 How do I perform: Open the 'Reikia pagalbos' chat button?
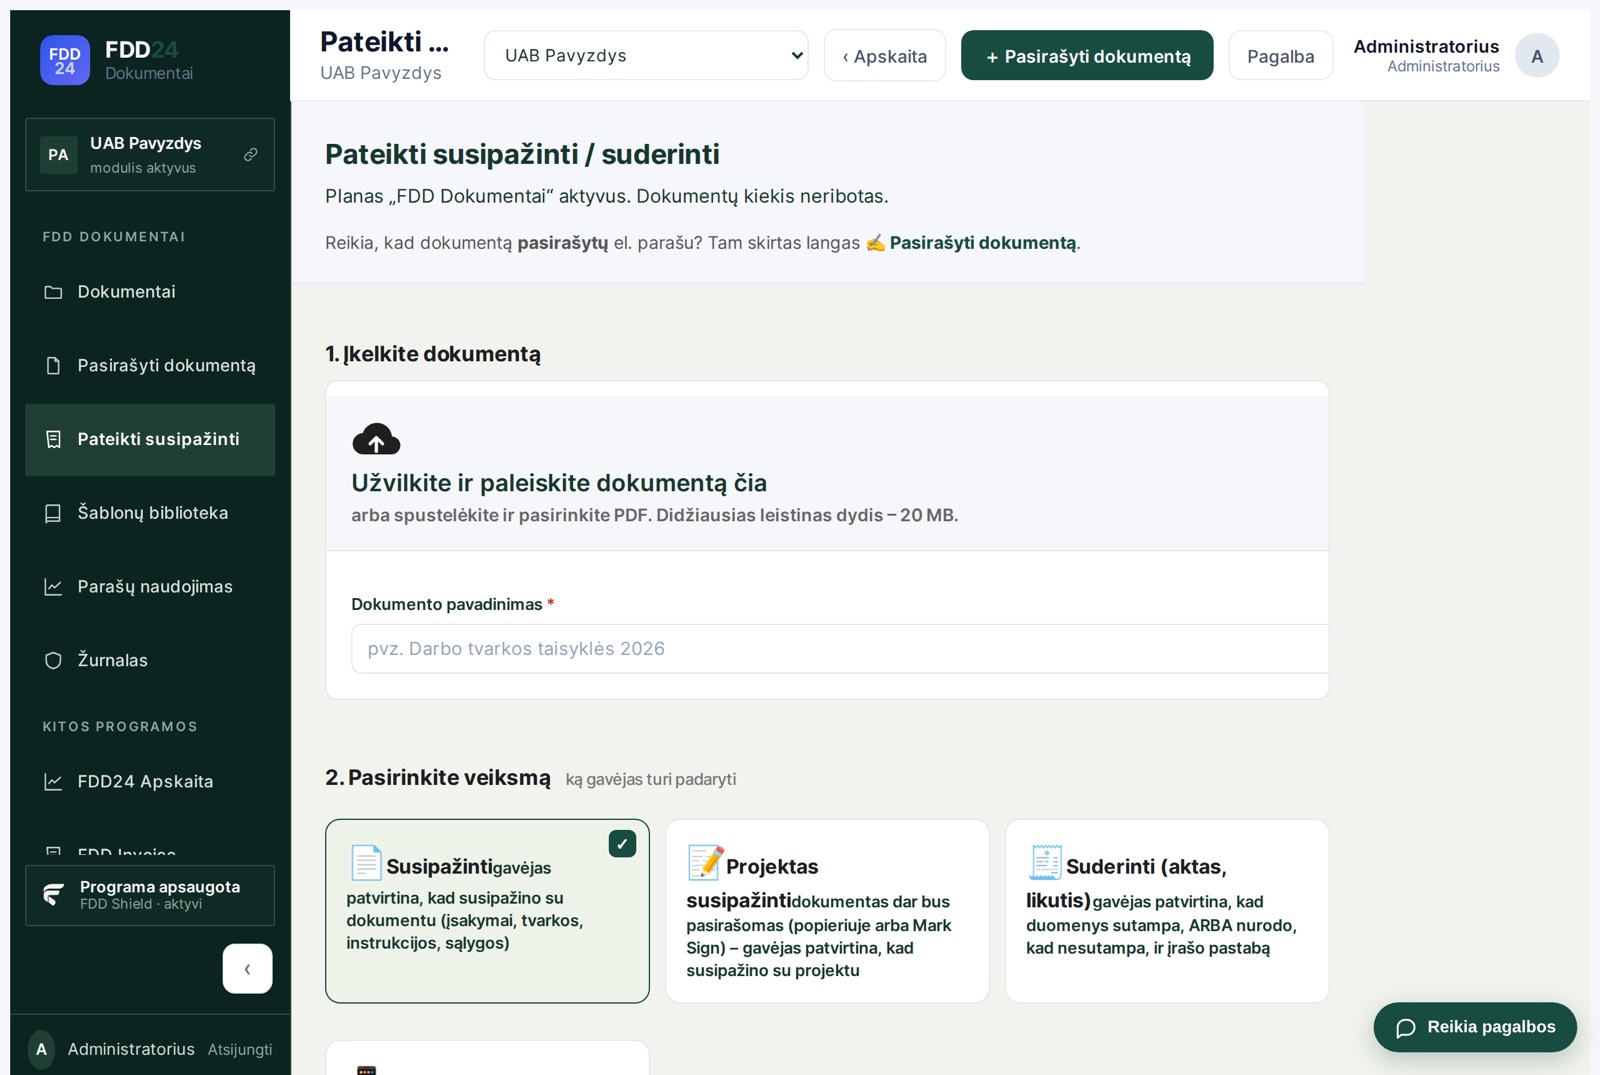tap(1475, 1027)
